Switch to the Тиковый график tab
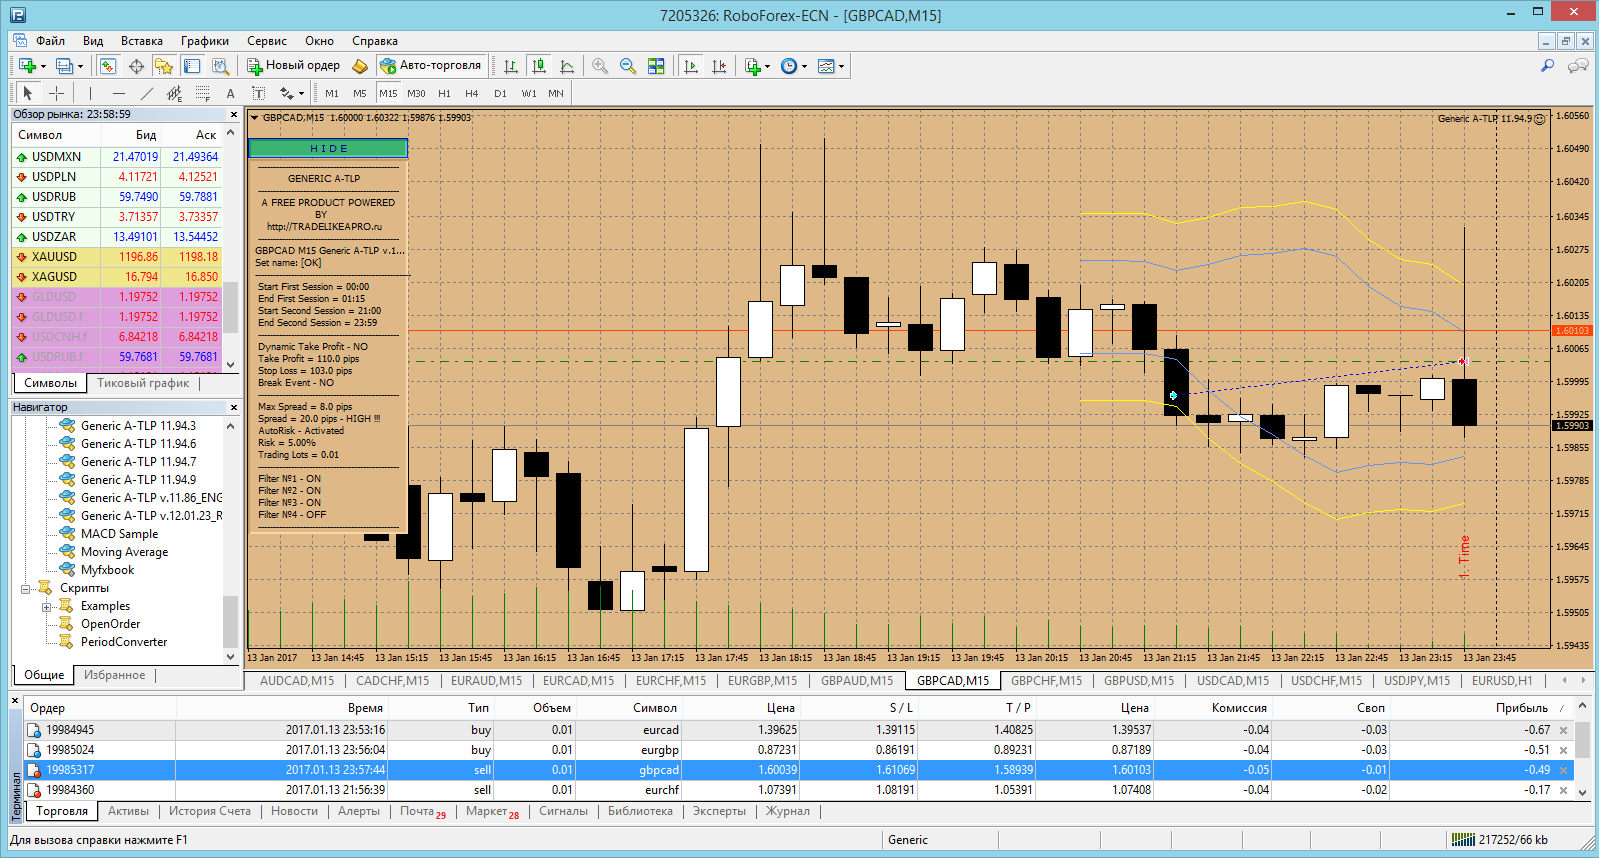1603x858 pixels. pyautogui.click(x=143, y=383)
